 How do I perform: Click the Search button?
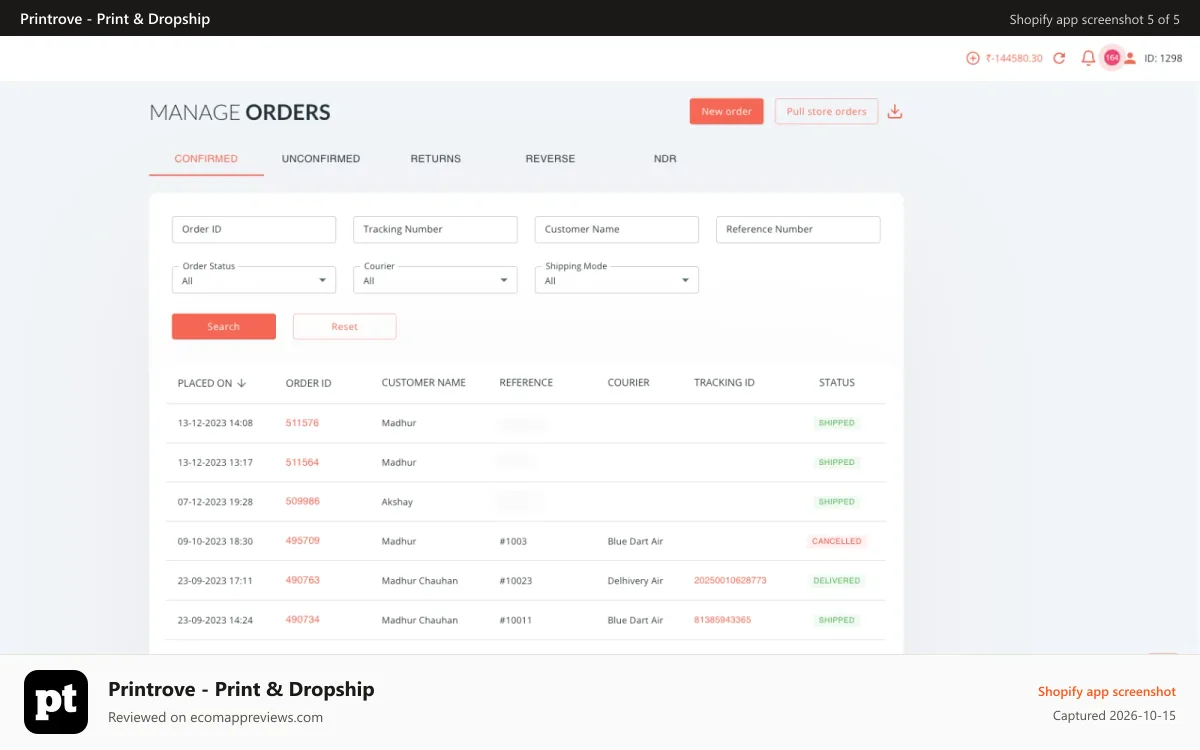224,327
